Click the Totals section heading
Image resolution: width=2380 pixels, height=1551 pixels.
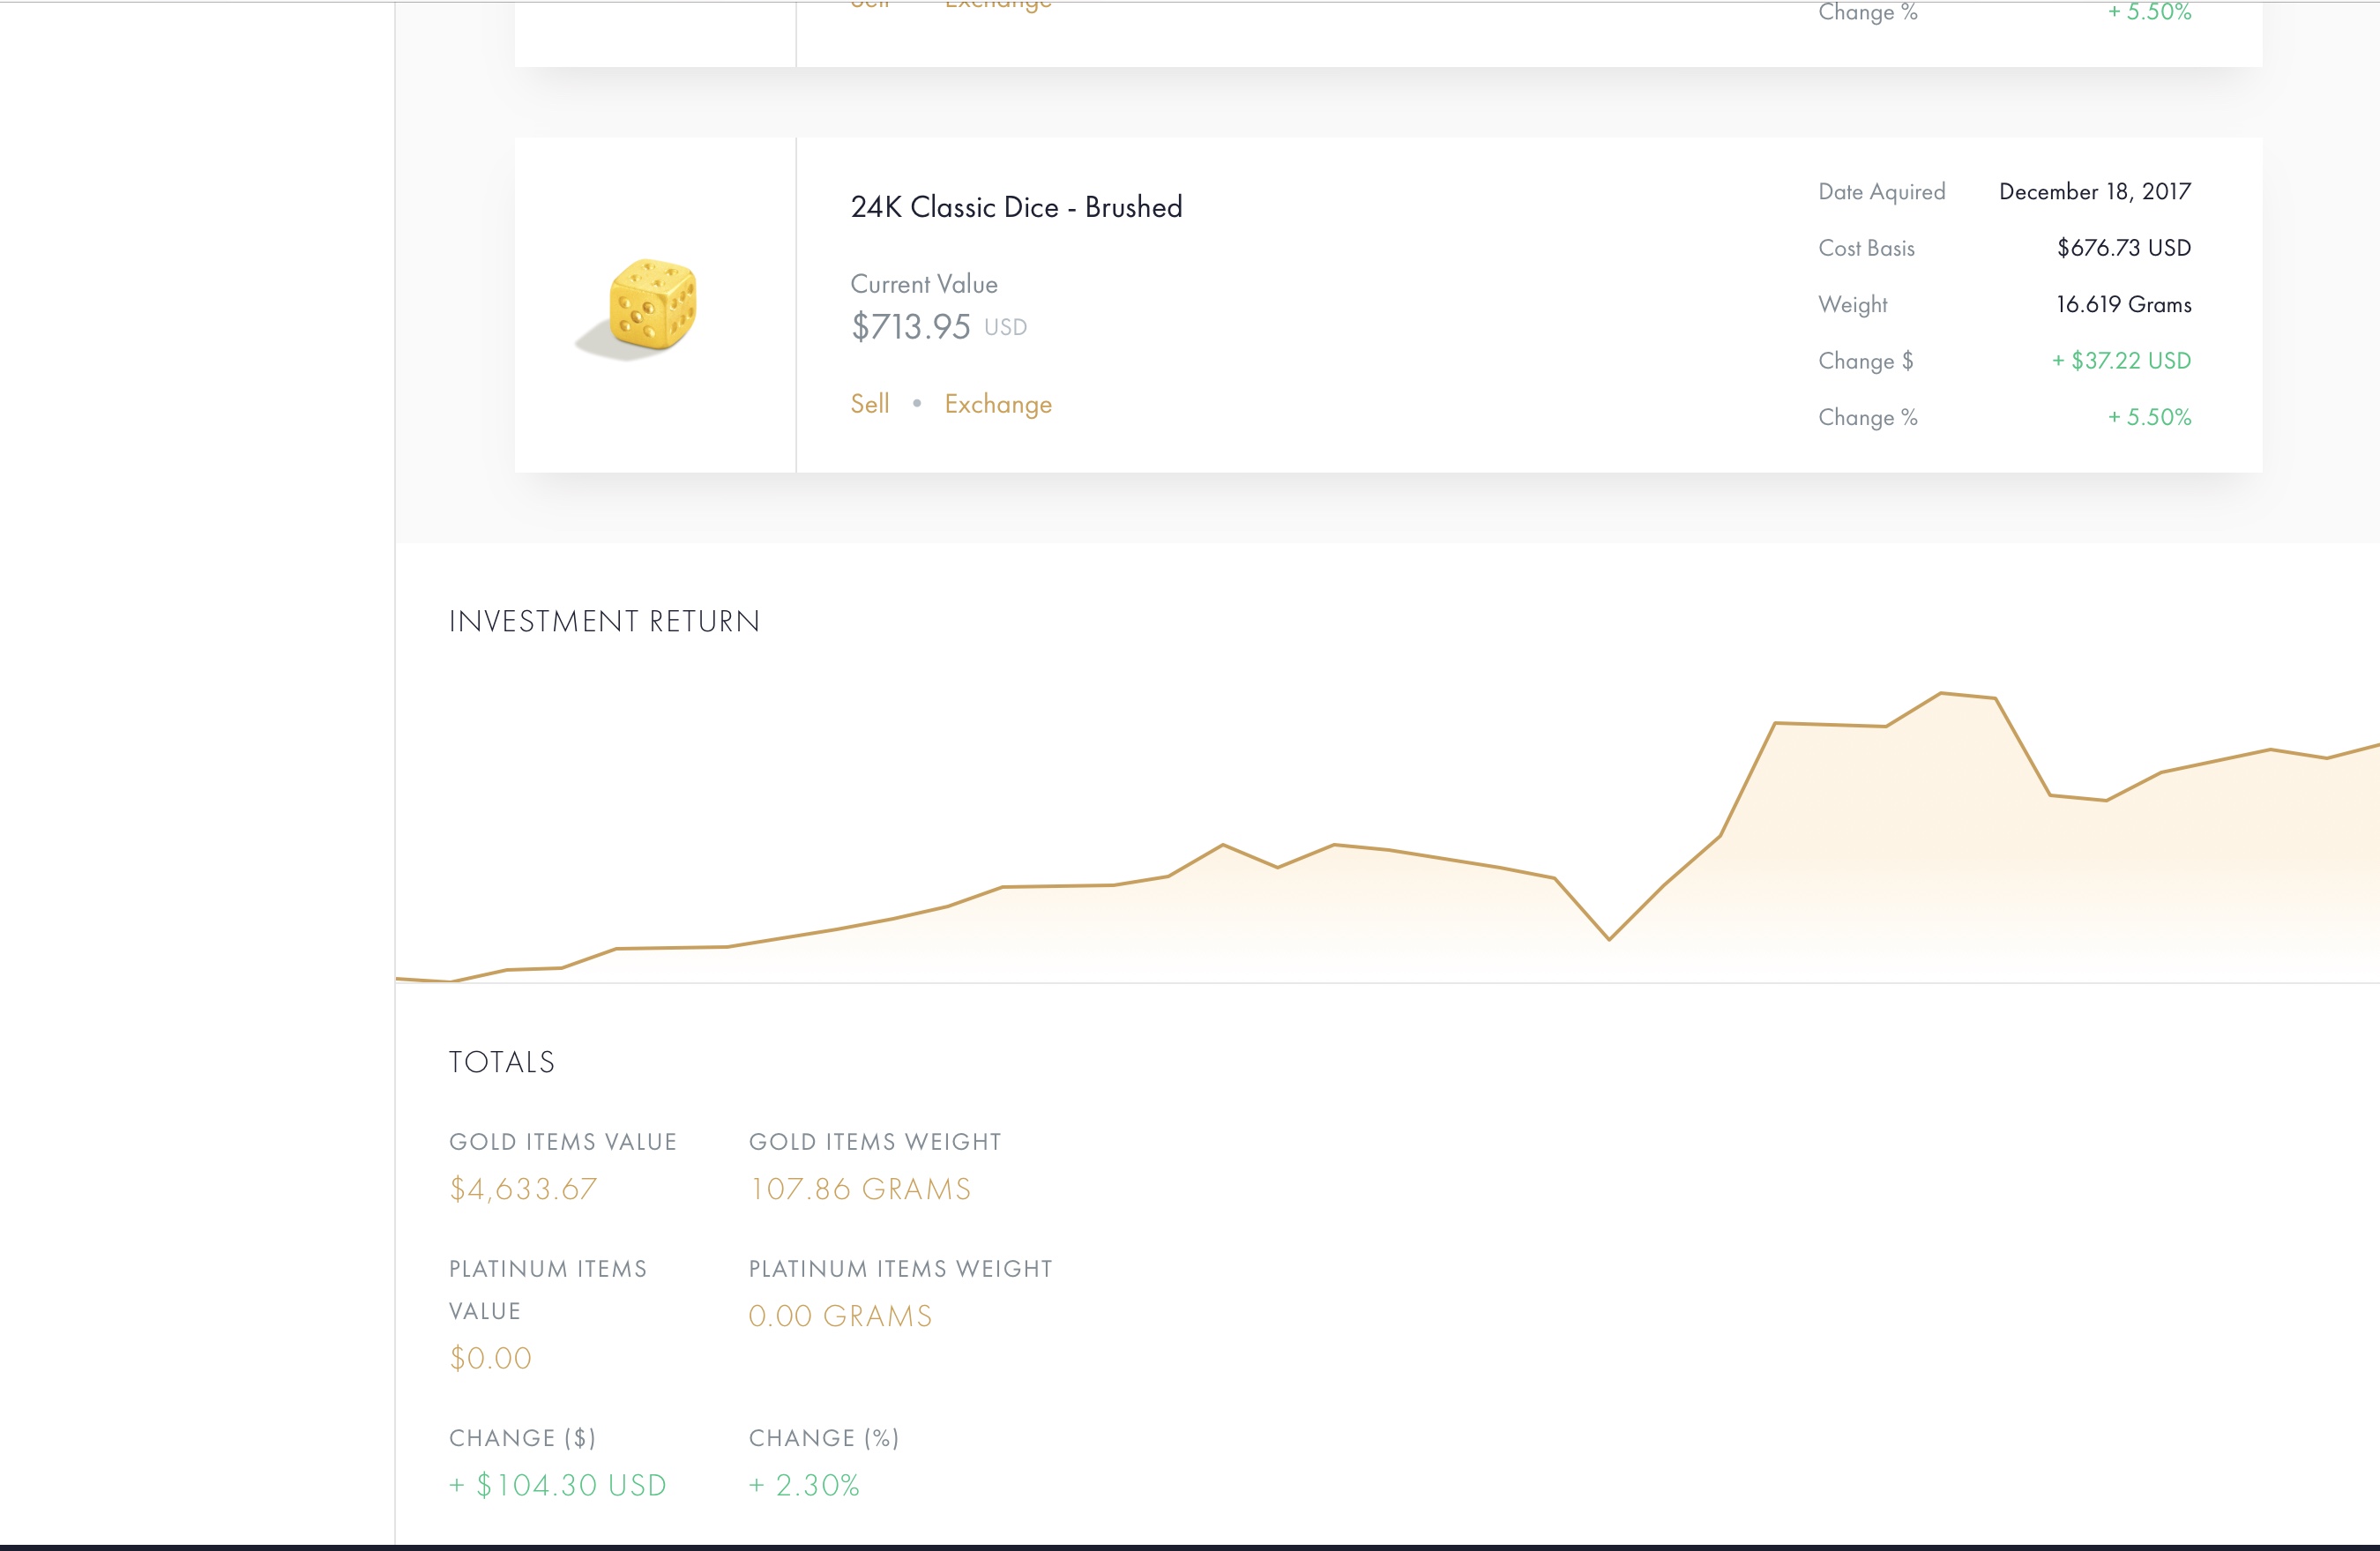click(x=501, y=1062)
